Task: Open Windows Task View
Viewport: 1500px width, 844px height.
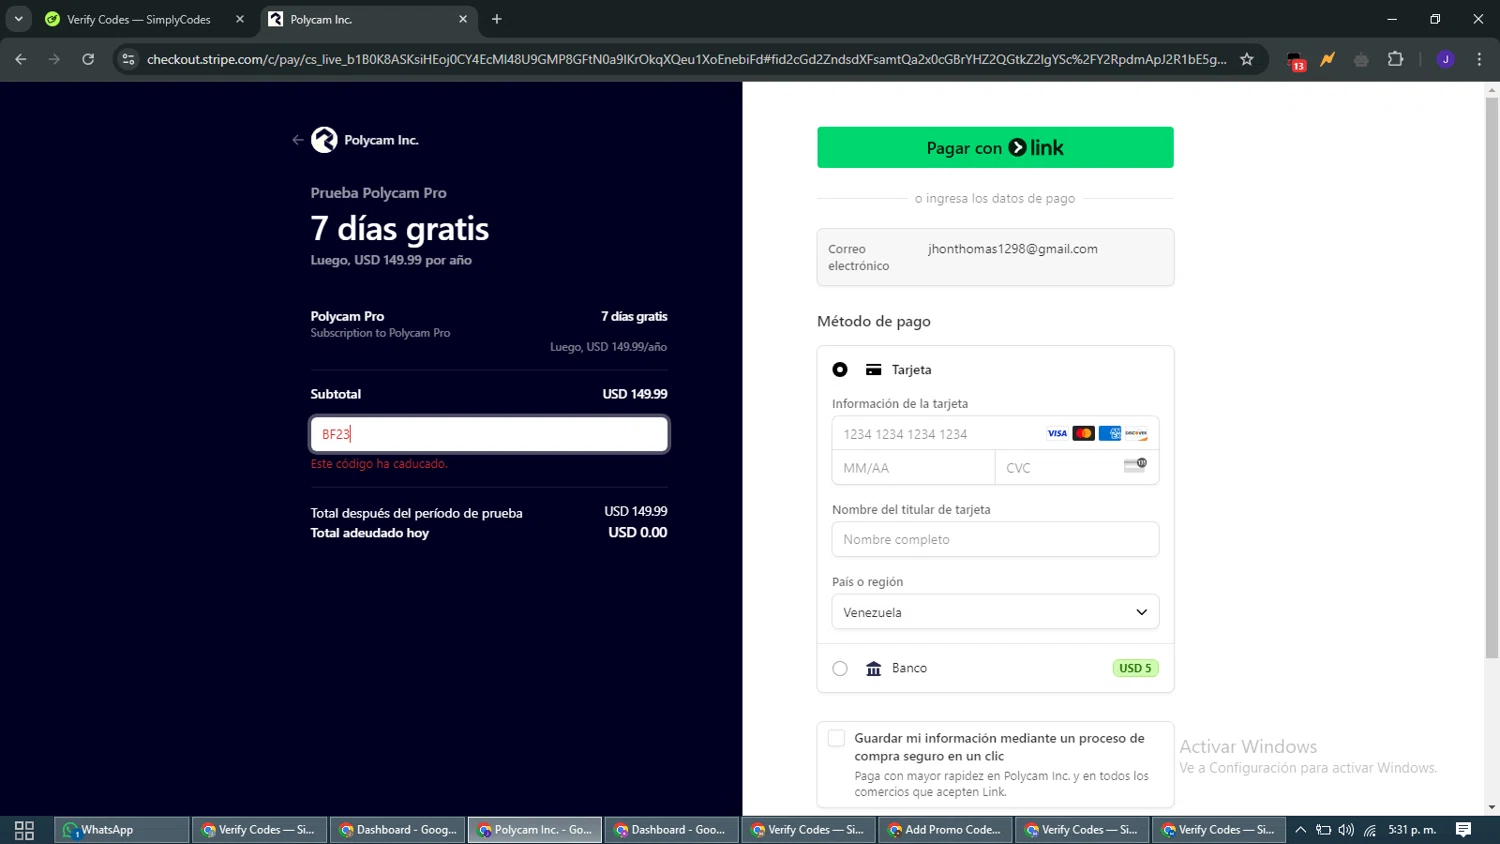Action: [x=24, y=830]
